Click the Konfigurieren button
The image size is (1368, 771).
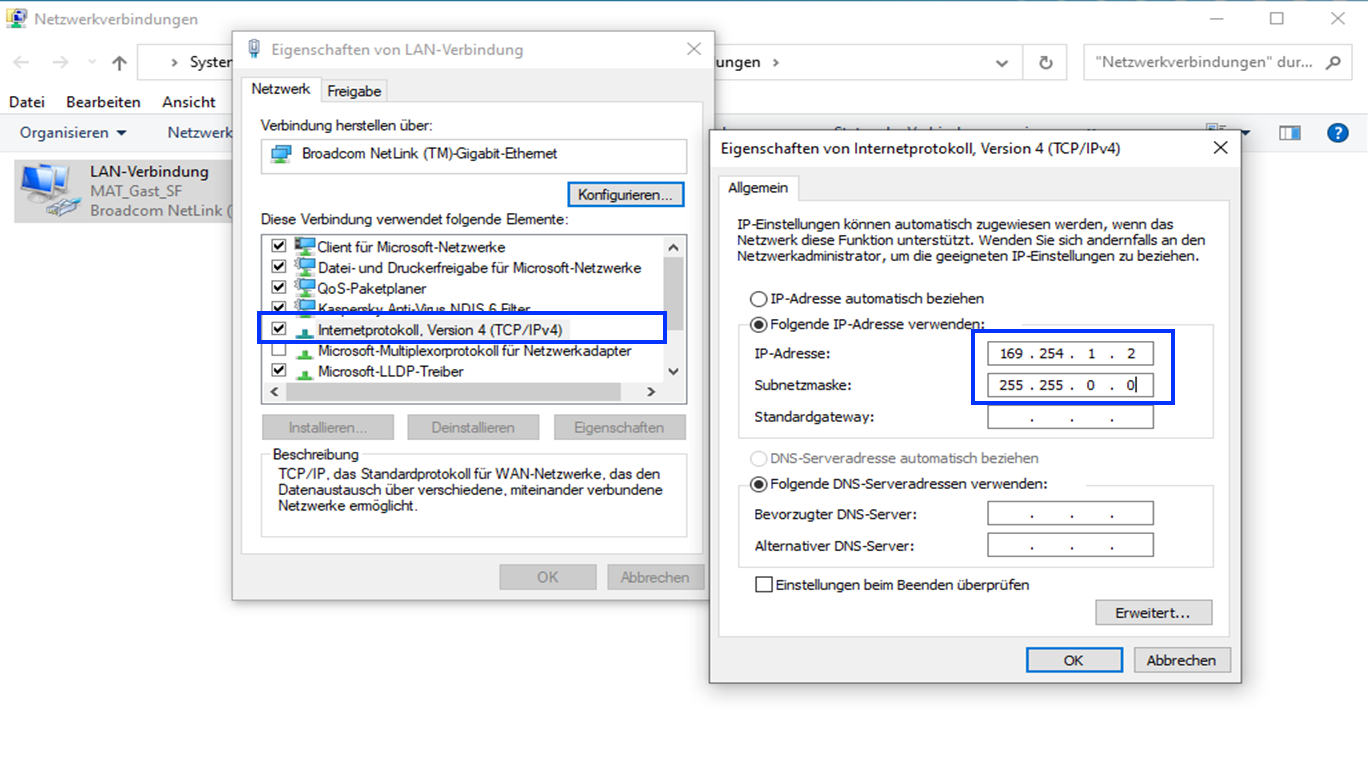coord(625,194)
